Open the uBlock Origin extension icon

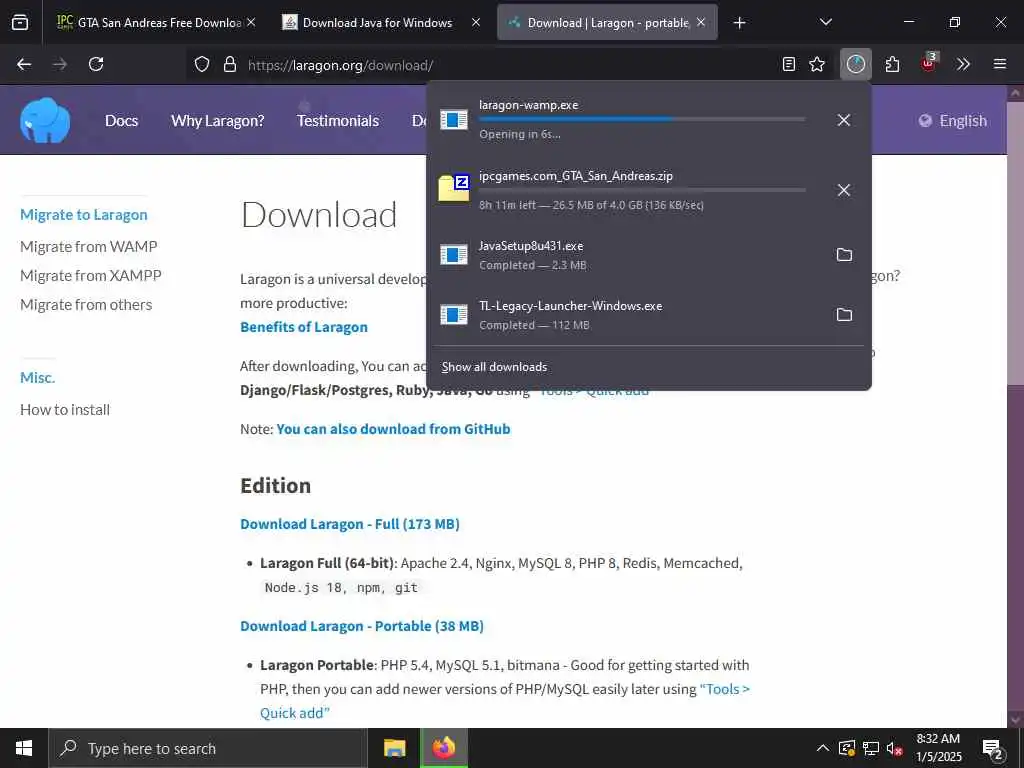[x=928, y=63]
